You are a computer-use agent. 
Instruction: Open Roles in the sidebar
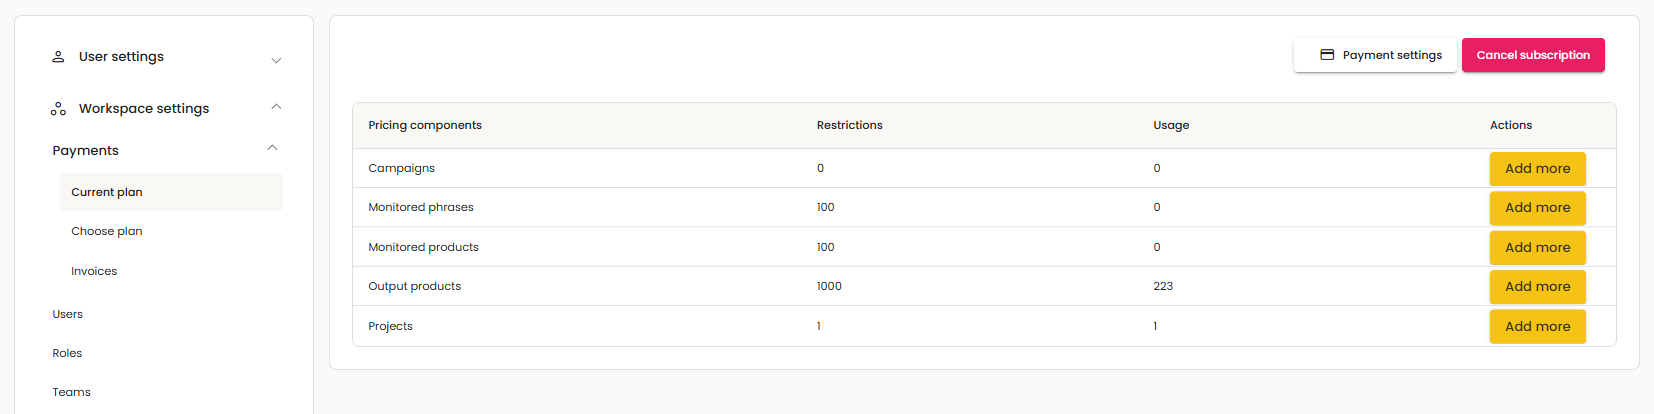[67, 353]
